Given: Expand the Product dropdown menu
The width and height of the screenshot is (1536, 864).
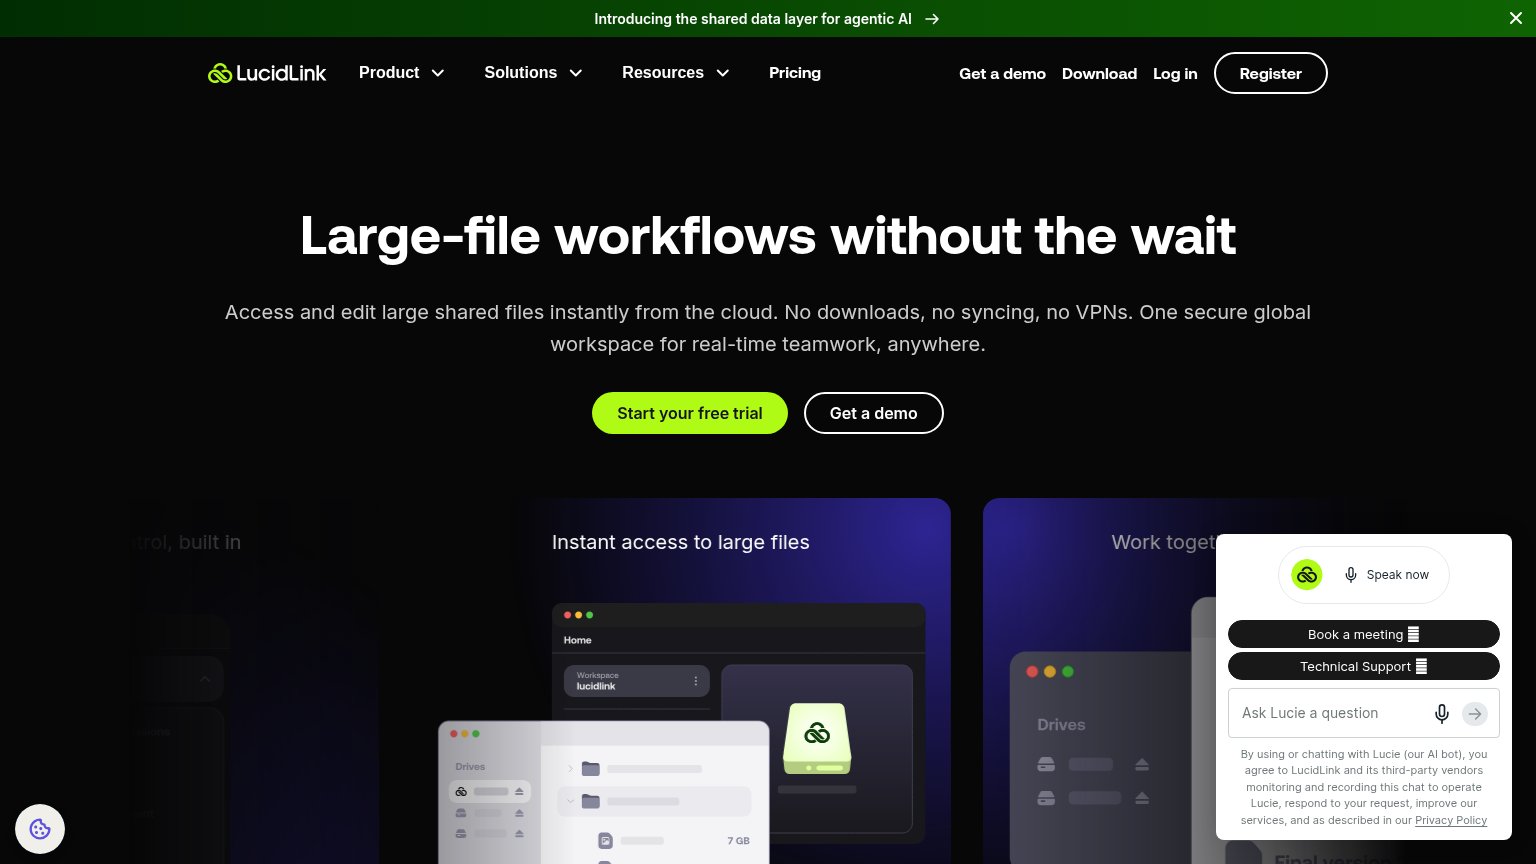Looking at the screenshot, I should tap(402, 73).
